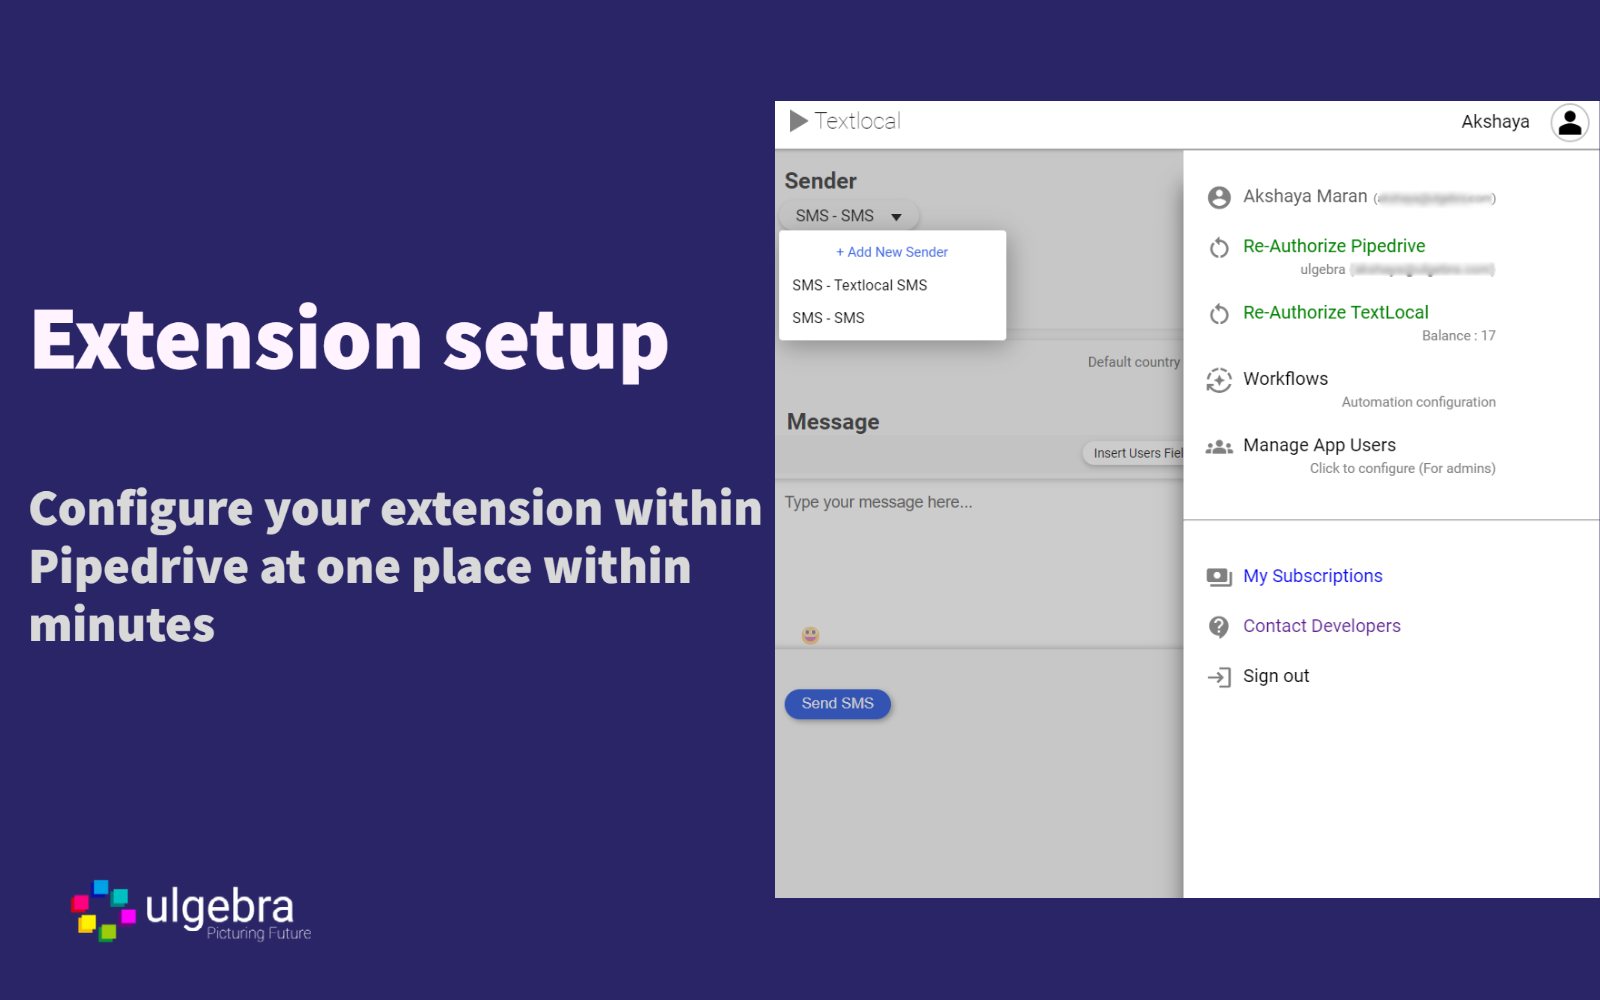This screenshot has height=1000, width=1600.
Task: Open the Contact Developers link
Action: 1321,626
